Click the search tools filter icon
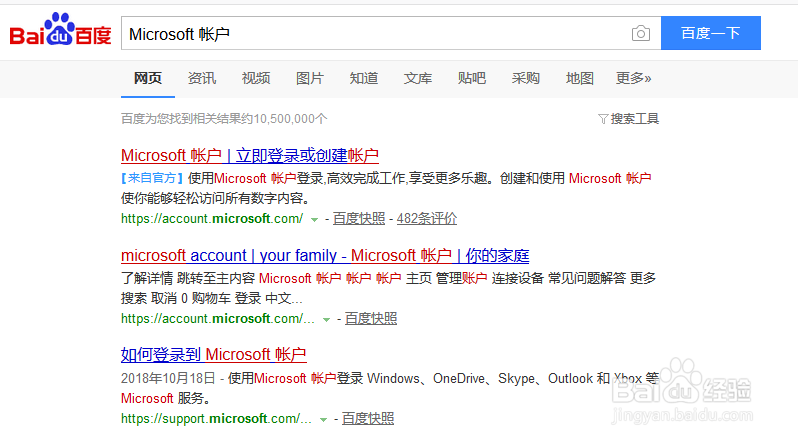798x443 pixels. [603, 119]
